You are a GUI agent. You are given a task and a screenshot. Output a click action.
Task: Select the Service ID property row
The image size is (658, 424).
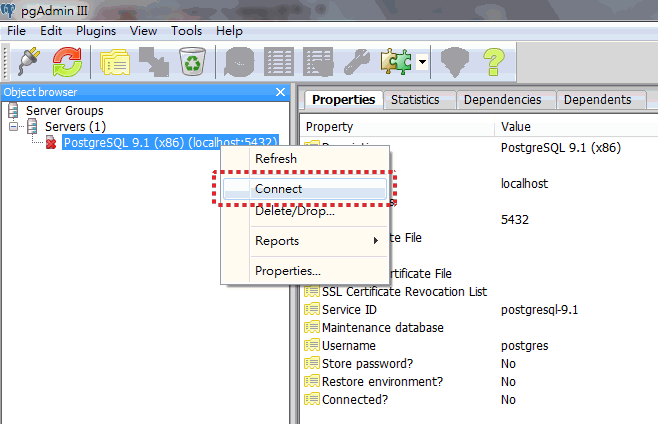[x=479, y=309]
